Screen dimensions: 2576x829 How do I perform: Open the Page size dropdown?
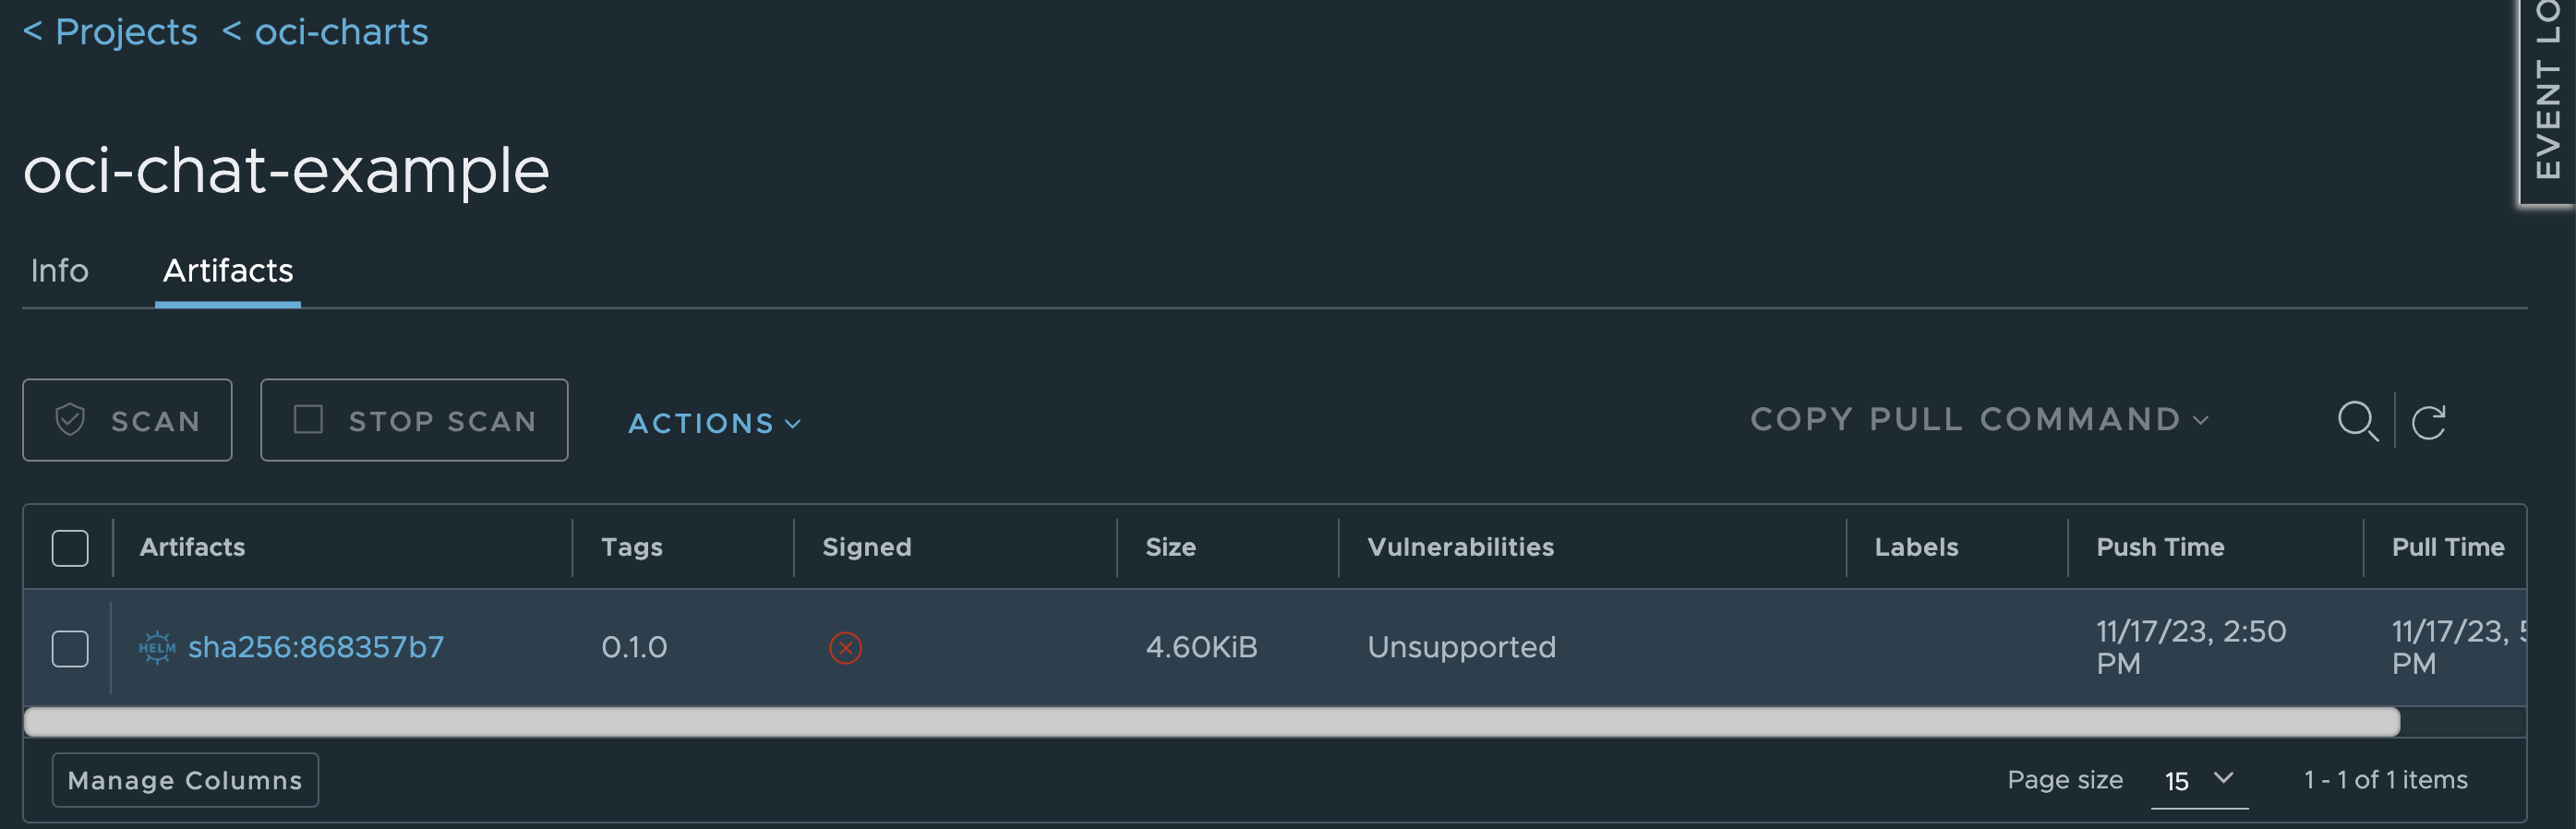2199,780
